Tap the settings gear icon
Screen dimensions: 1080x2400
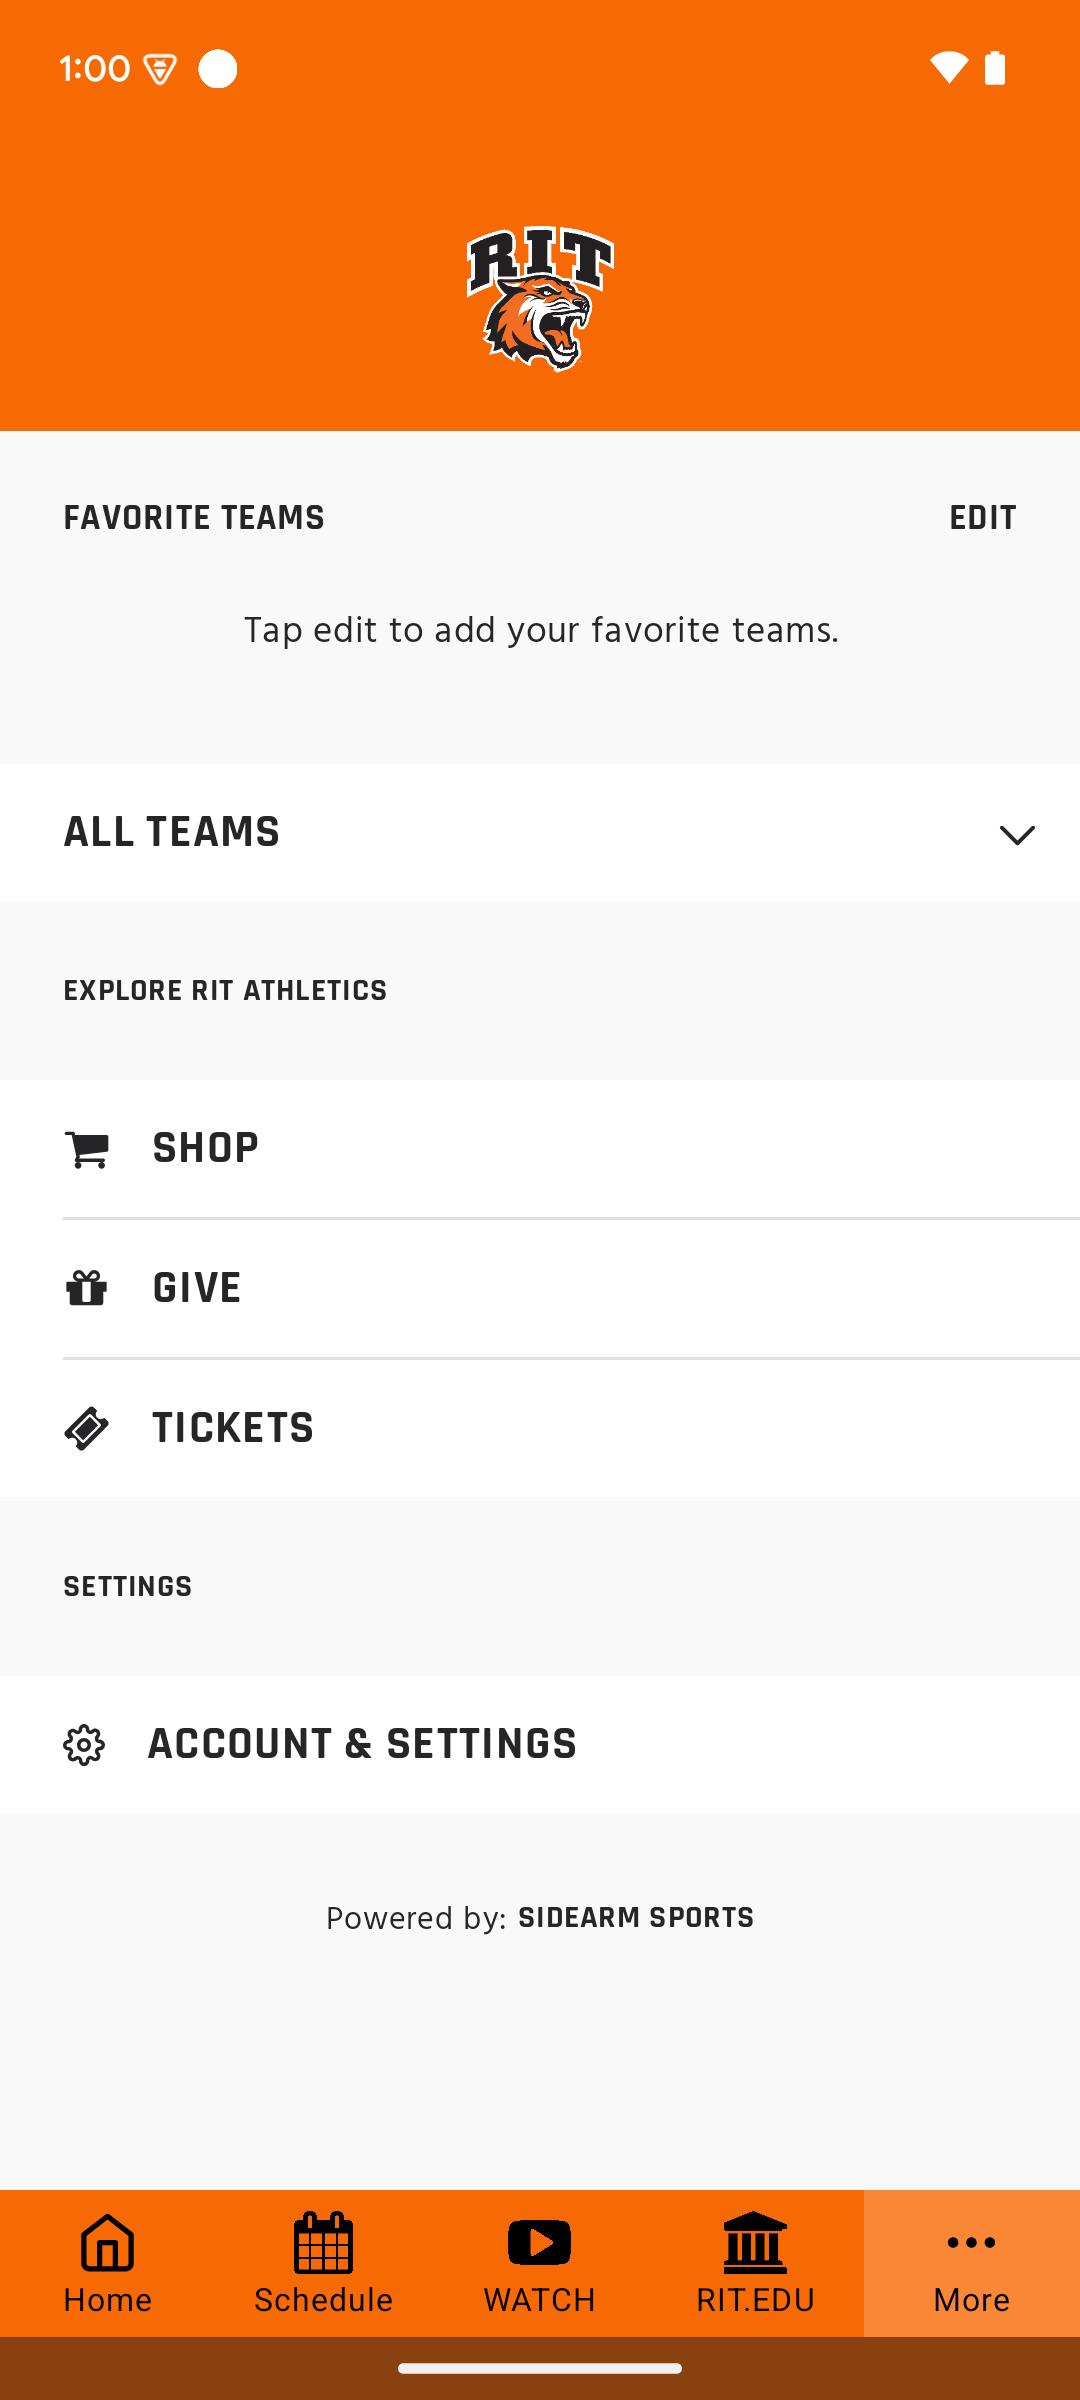click(84, 1745)
